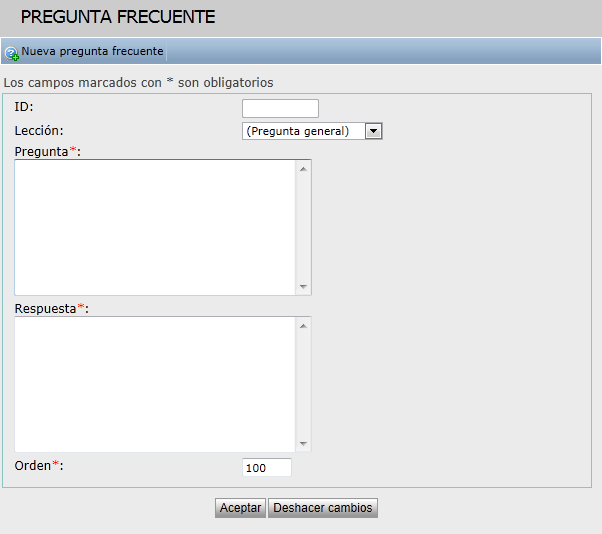
Task: Click the Respuesta*: label
Action: coord(51,309)
